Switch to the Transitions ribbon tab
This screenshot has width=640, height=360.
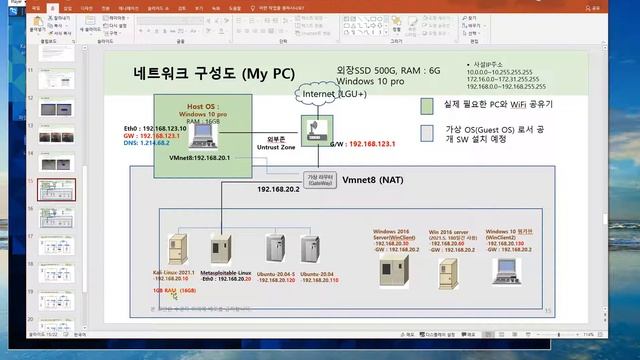(106, 8)
